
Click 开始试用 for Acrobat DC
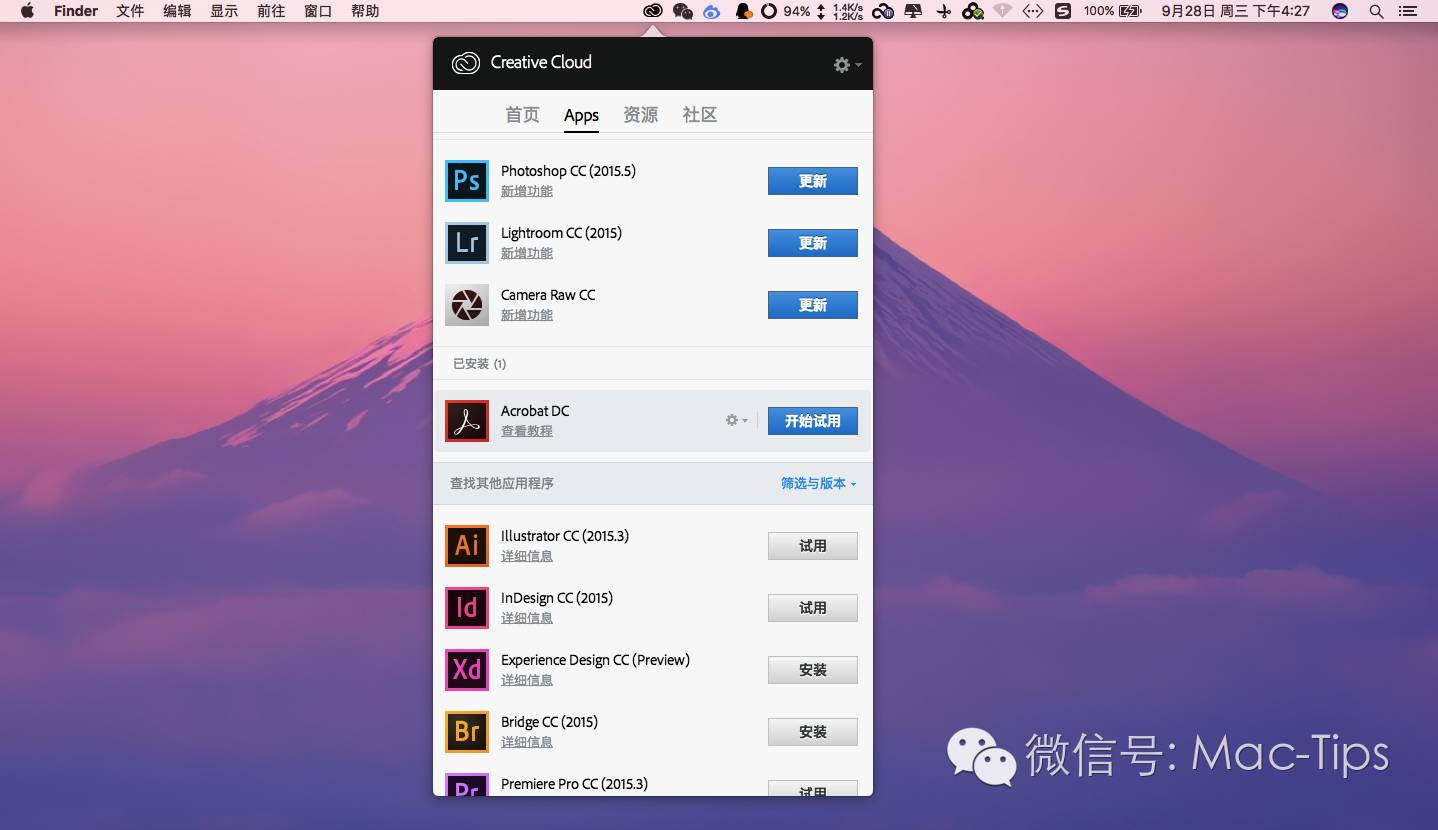[812, 421]
